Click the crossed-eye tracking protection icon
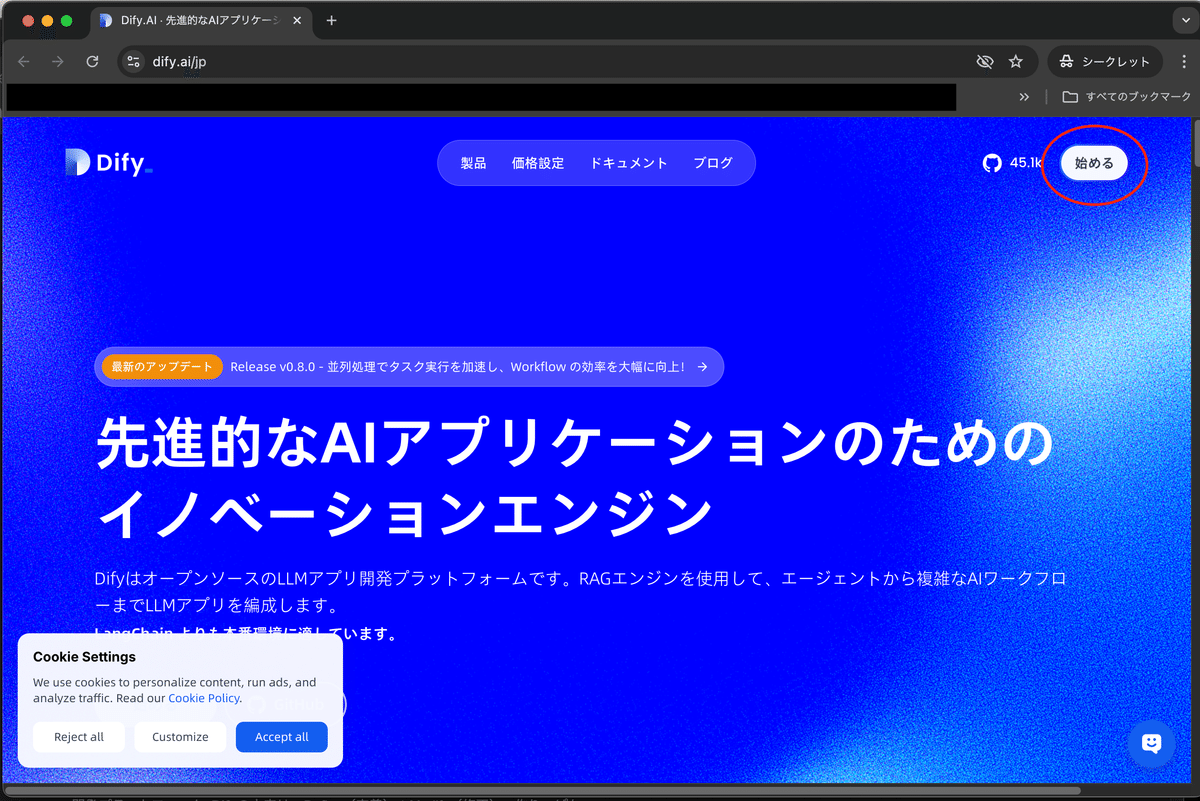The image size is (1200, 801). pyautogui.click(x=985, y=62)
